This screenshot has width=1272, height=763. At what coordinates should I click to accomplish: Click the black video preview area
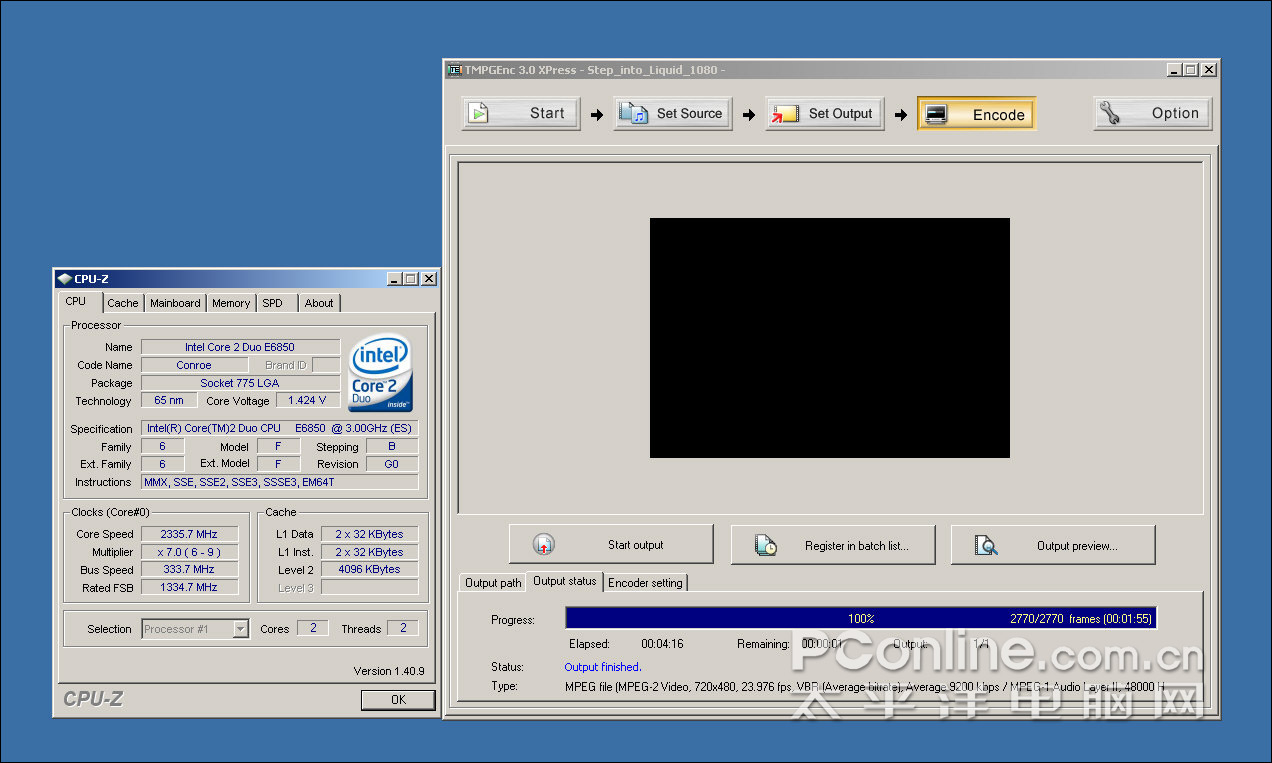pos(830,338)
